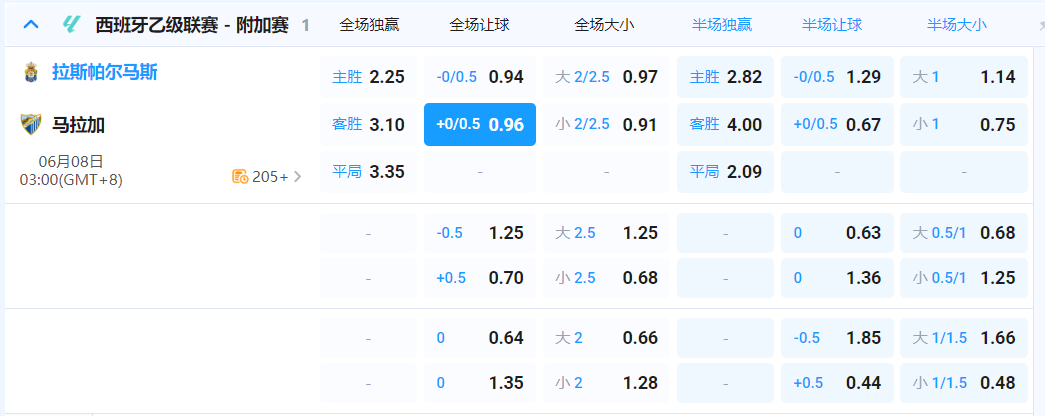The width and height of the screenshot is (1045, 416).
Task: Choose half-time handicap -0.5 at 1.85
Action: click(x=837, y=338)
